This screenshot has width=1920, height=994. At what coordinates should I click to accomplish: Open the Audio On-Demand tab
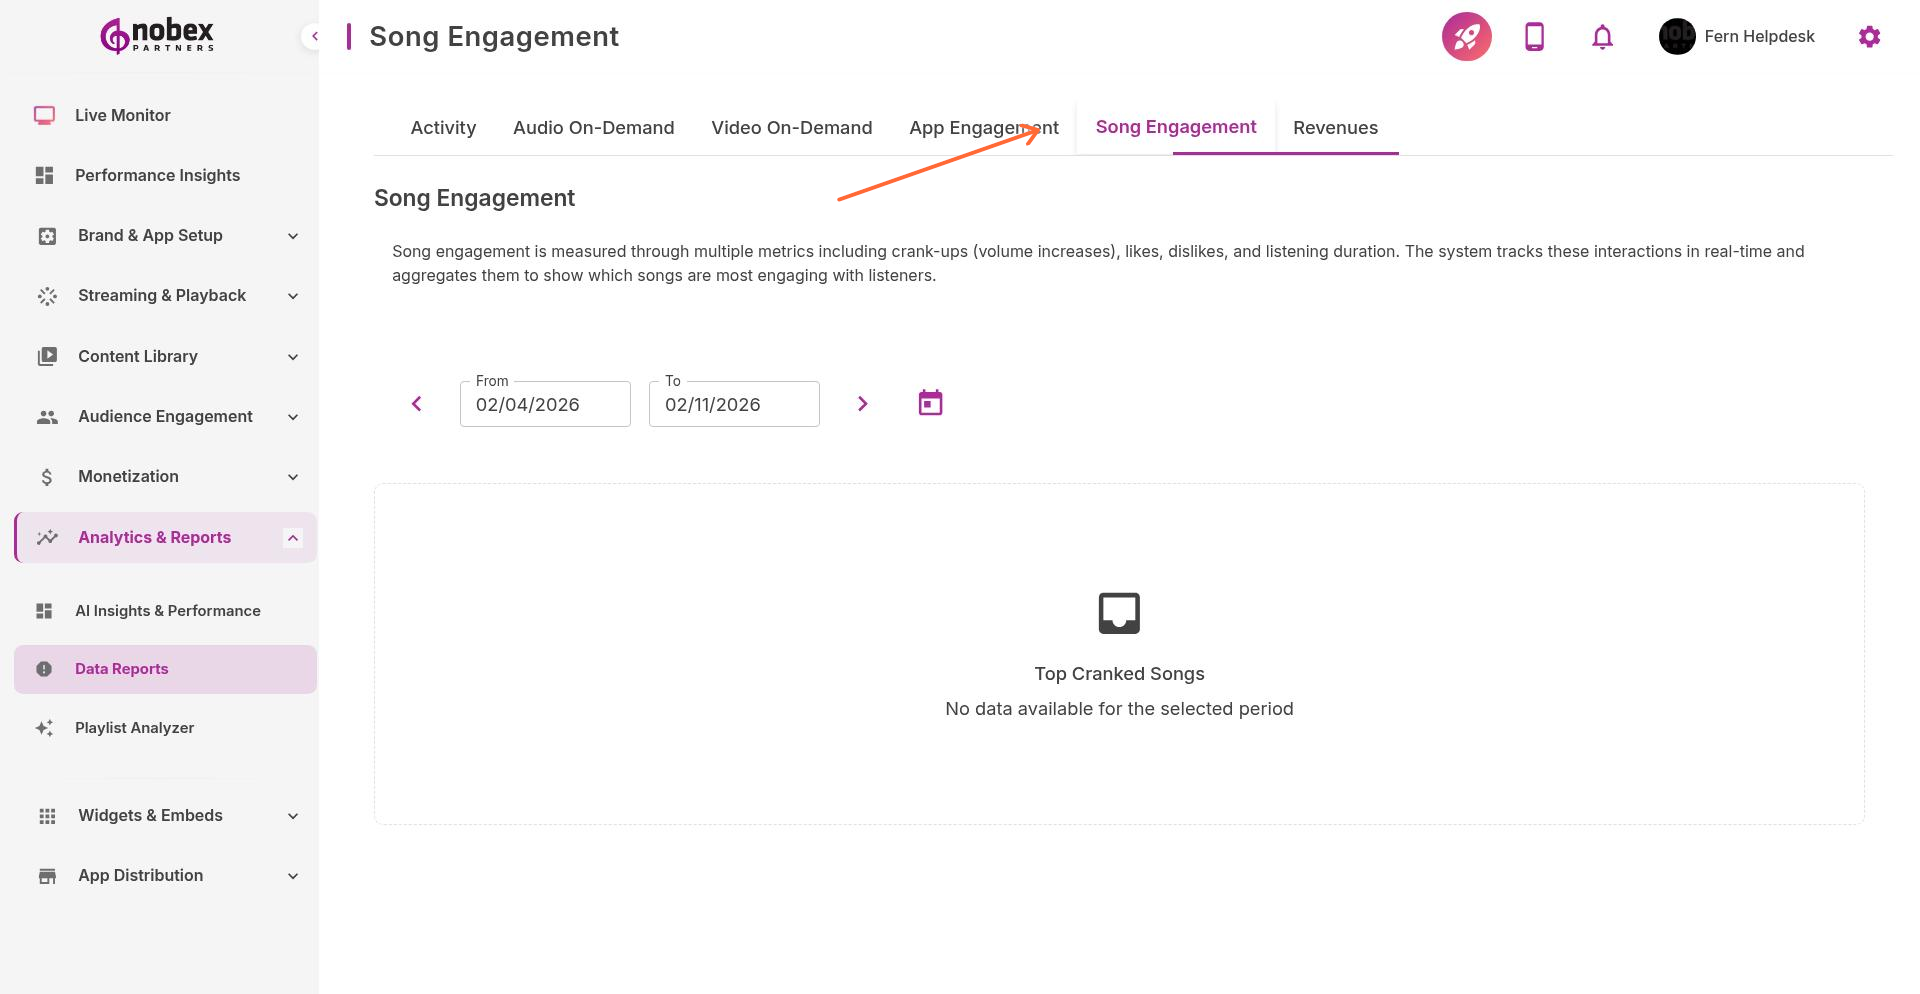click(593, 127)
